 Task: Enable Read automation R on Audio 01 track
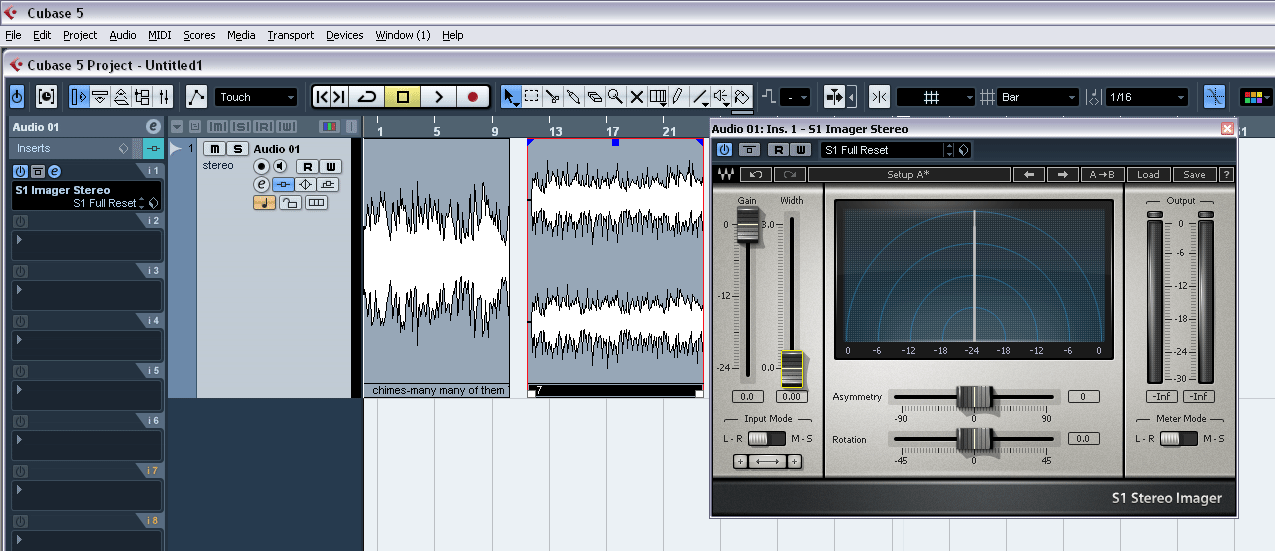(x=307, y=166)
